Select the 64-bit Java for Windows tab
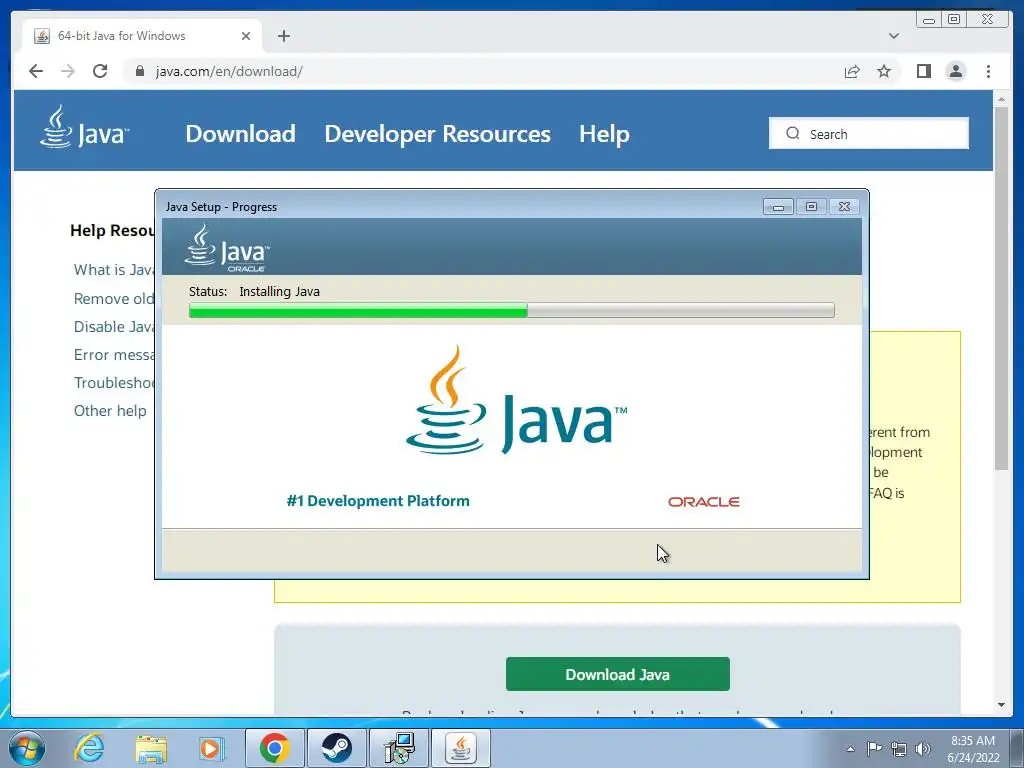Viewport: 1024px width, 768px height. coord(142,36)
